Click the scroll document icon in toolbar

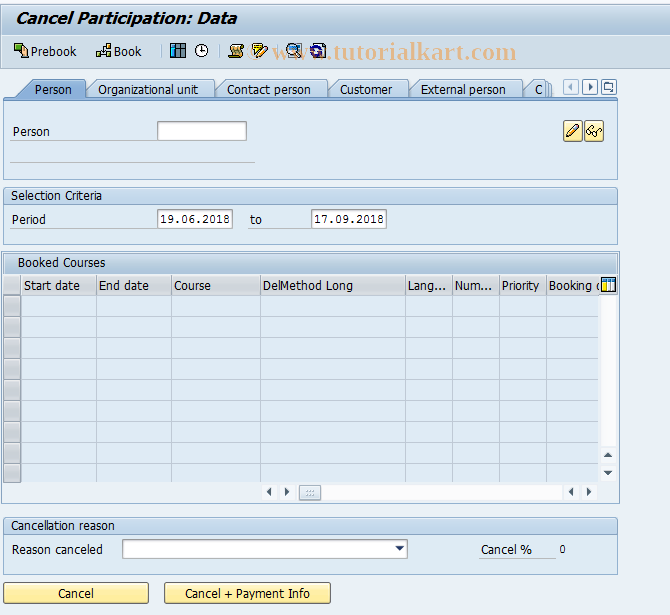[x=236, y=51]
